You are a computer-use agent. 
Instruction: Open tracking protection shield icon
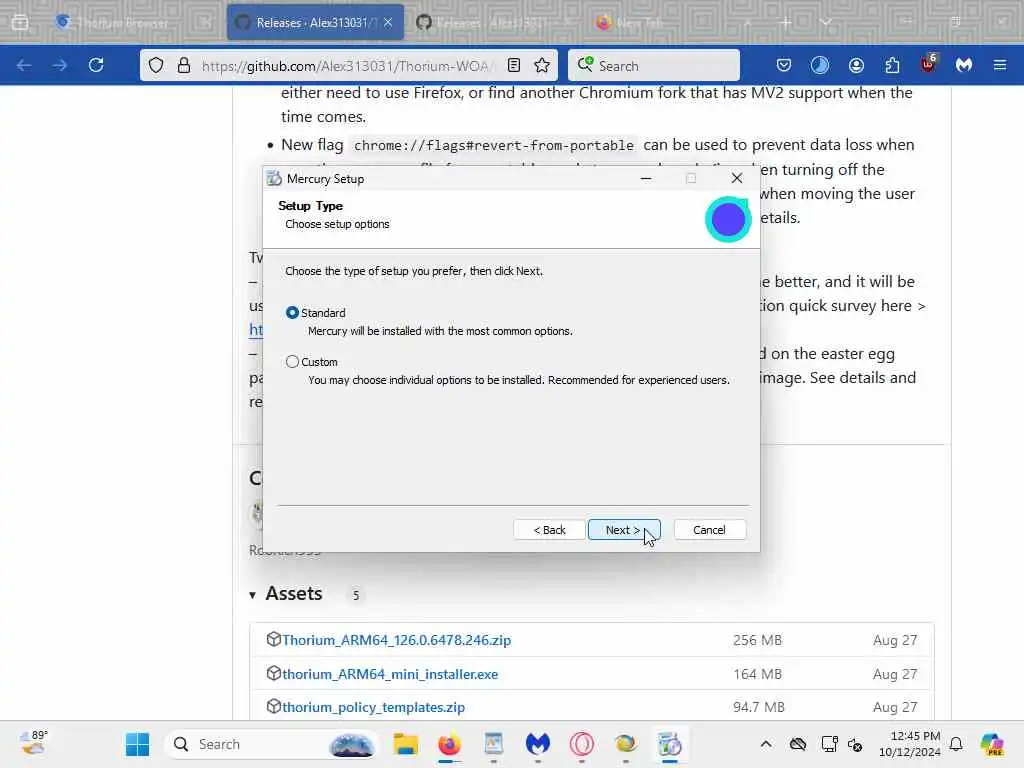pyautogui.click(x=156, y=65)
